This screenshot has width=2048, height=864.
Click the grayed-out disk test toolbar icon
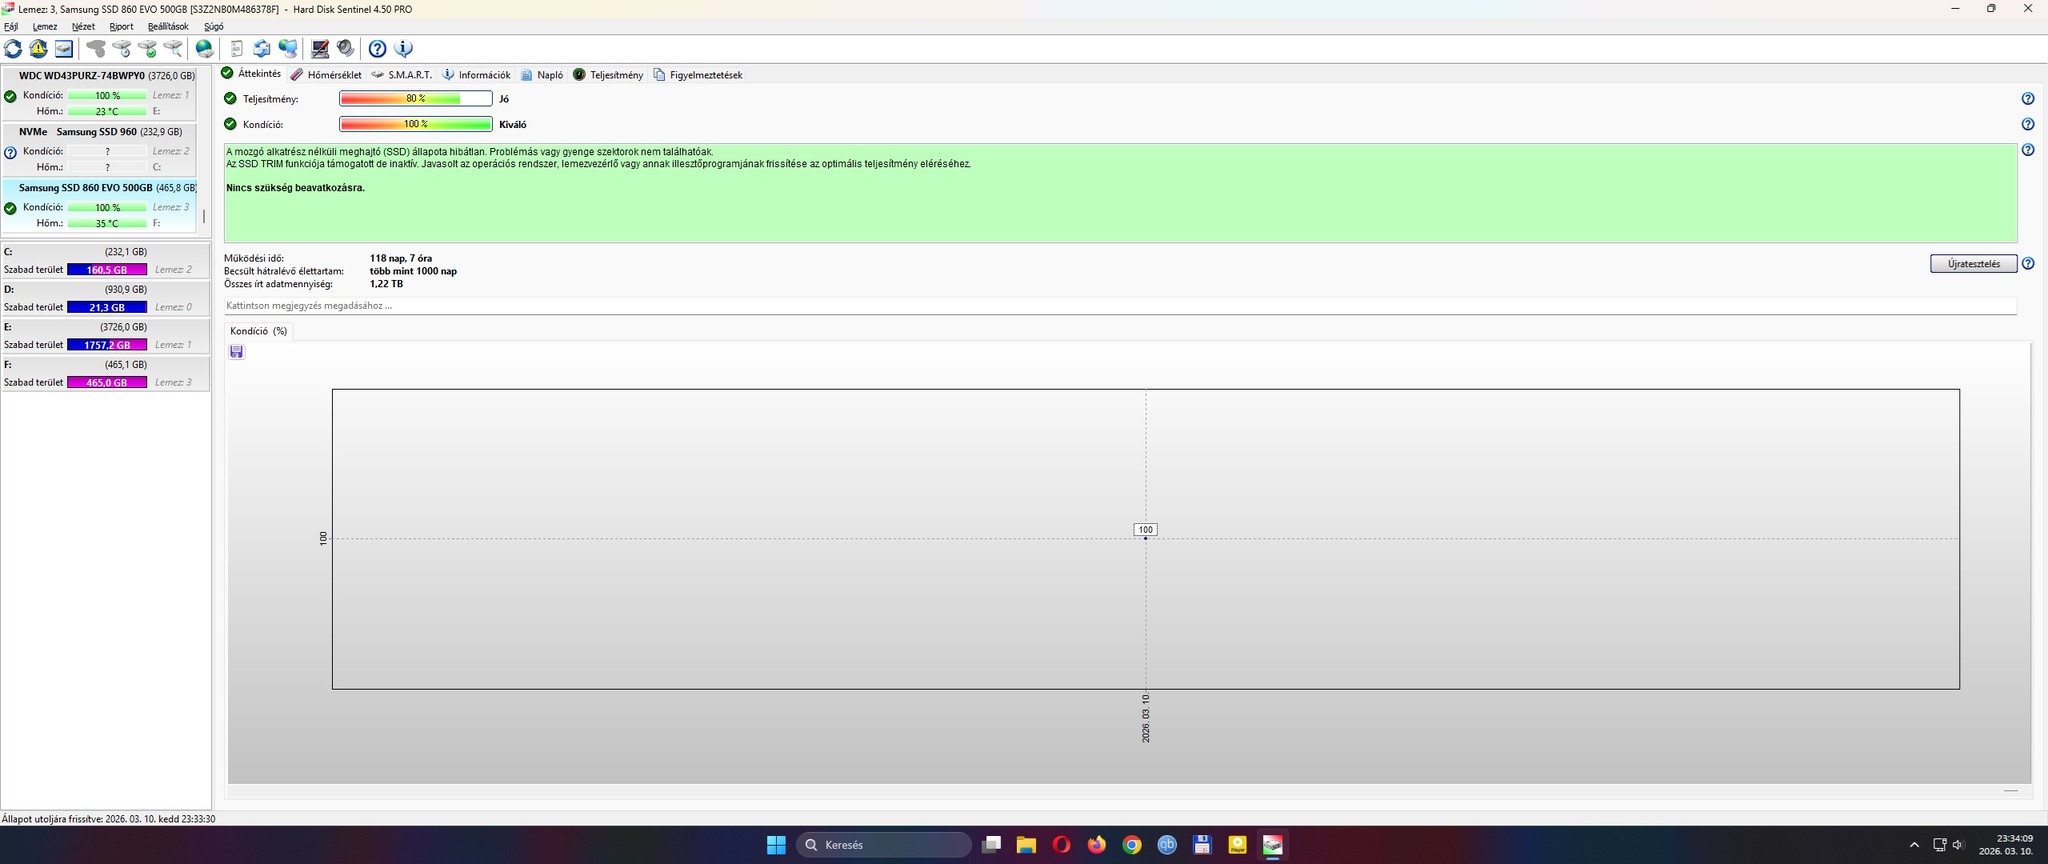pyautogui.click(x=96, y=48)
